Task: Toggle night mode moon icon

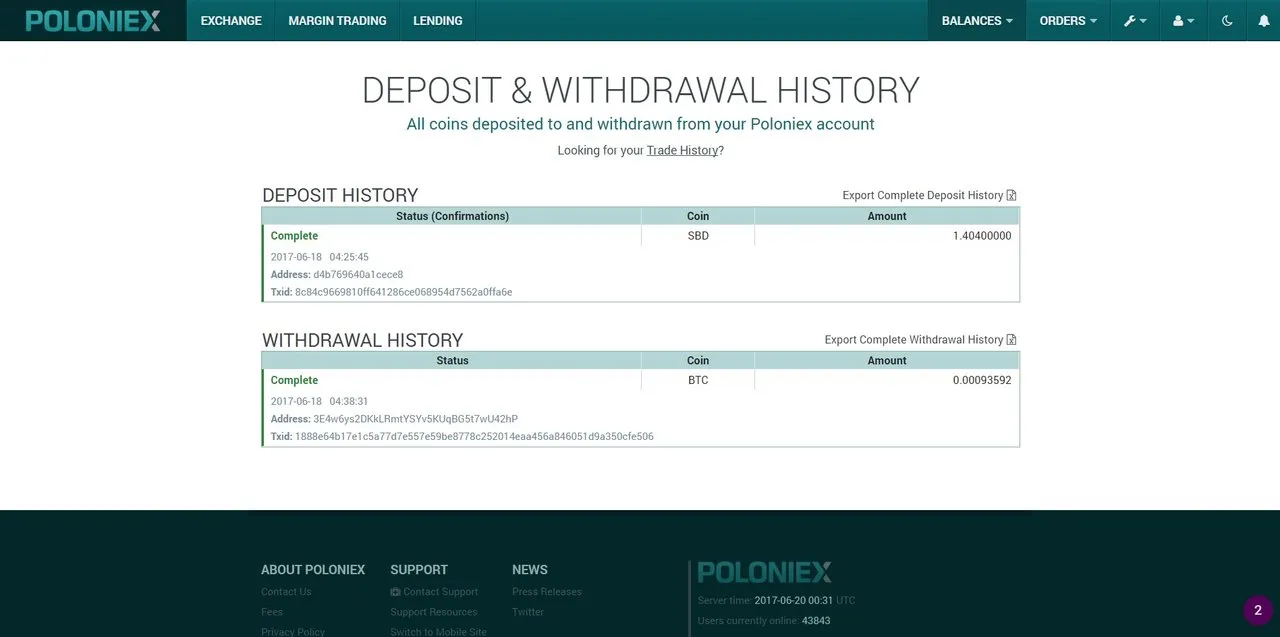Action: pyautogui.click(x=1227, y=20)
